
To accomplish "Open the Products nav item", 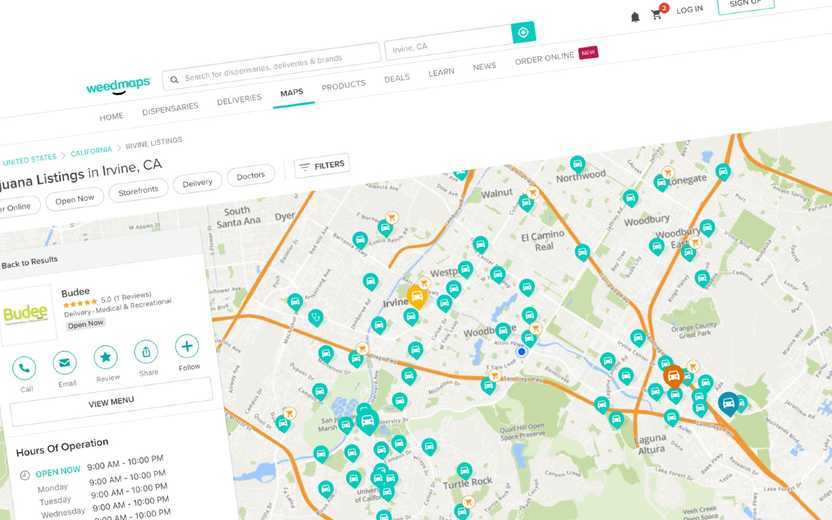I will 343,85.
